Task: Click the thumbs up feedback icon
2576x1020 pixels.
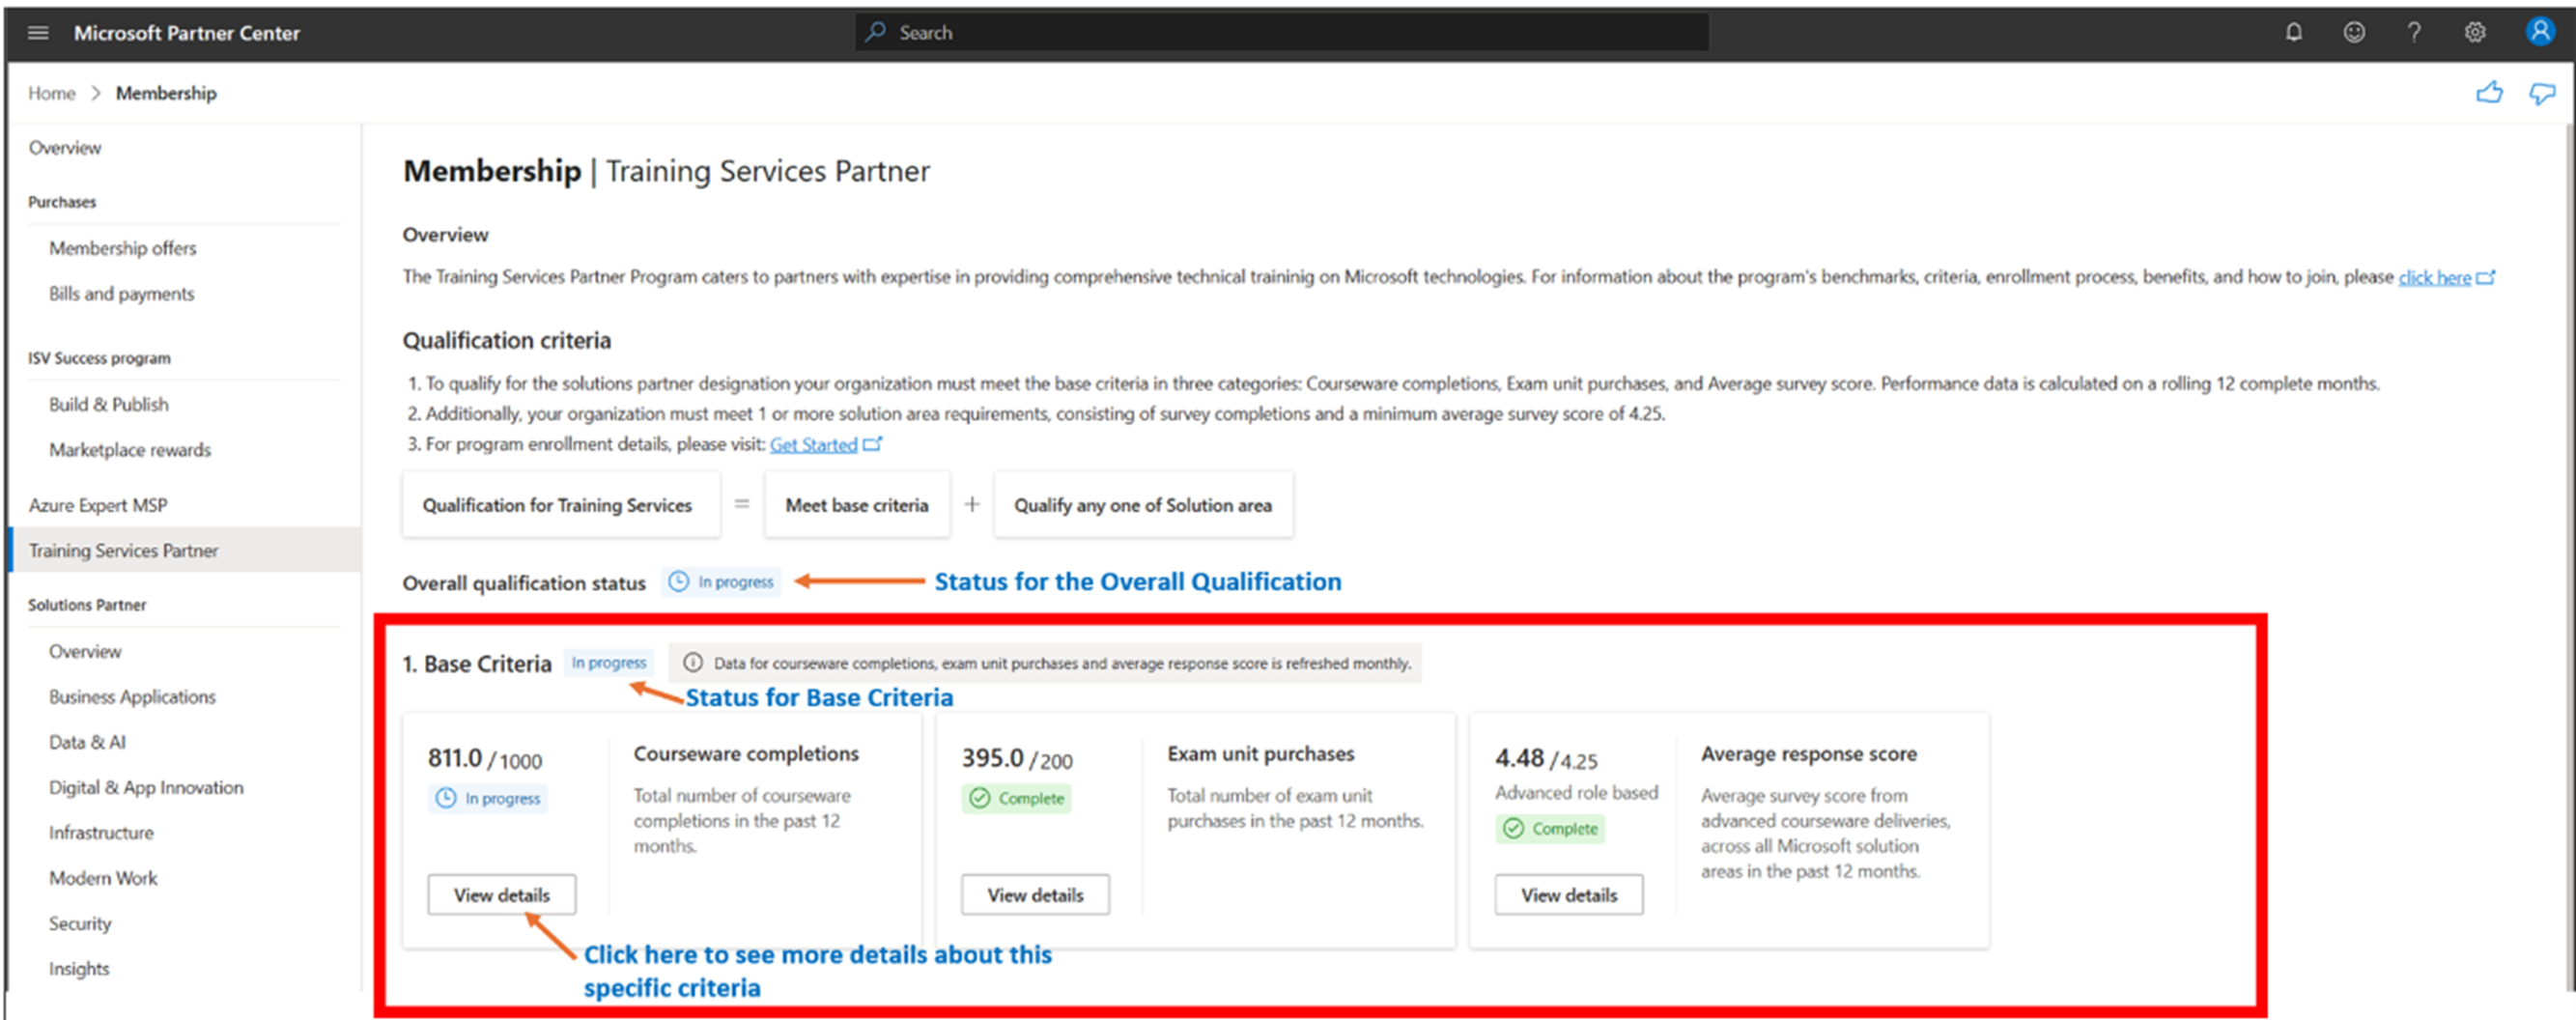Action: (2489, 93)
